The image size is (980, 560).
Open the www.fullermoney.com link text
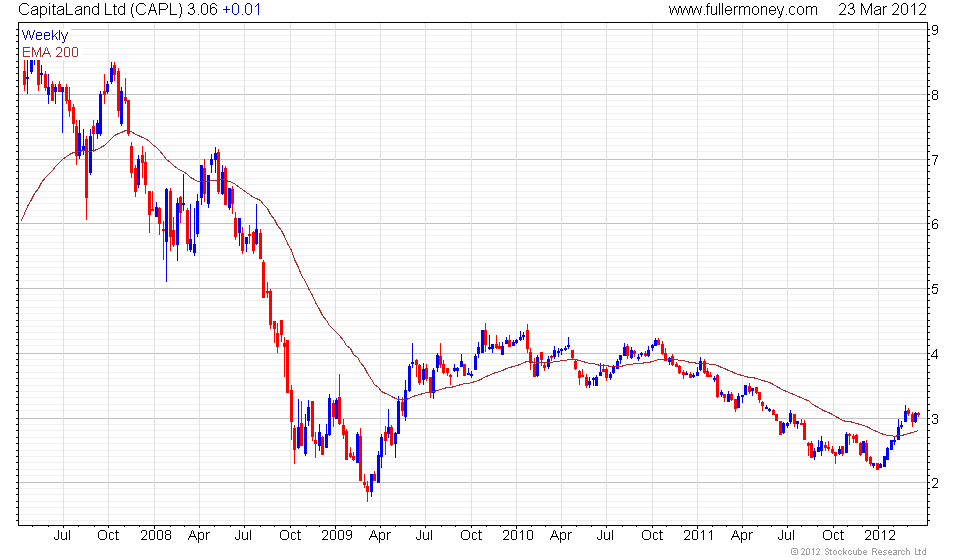(x=743, y=10)
